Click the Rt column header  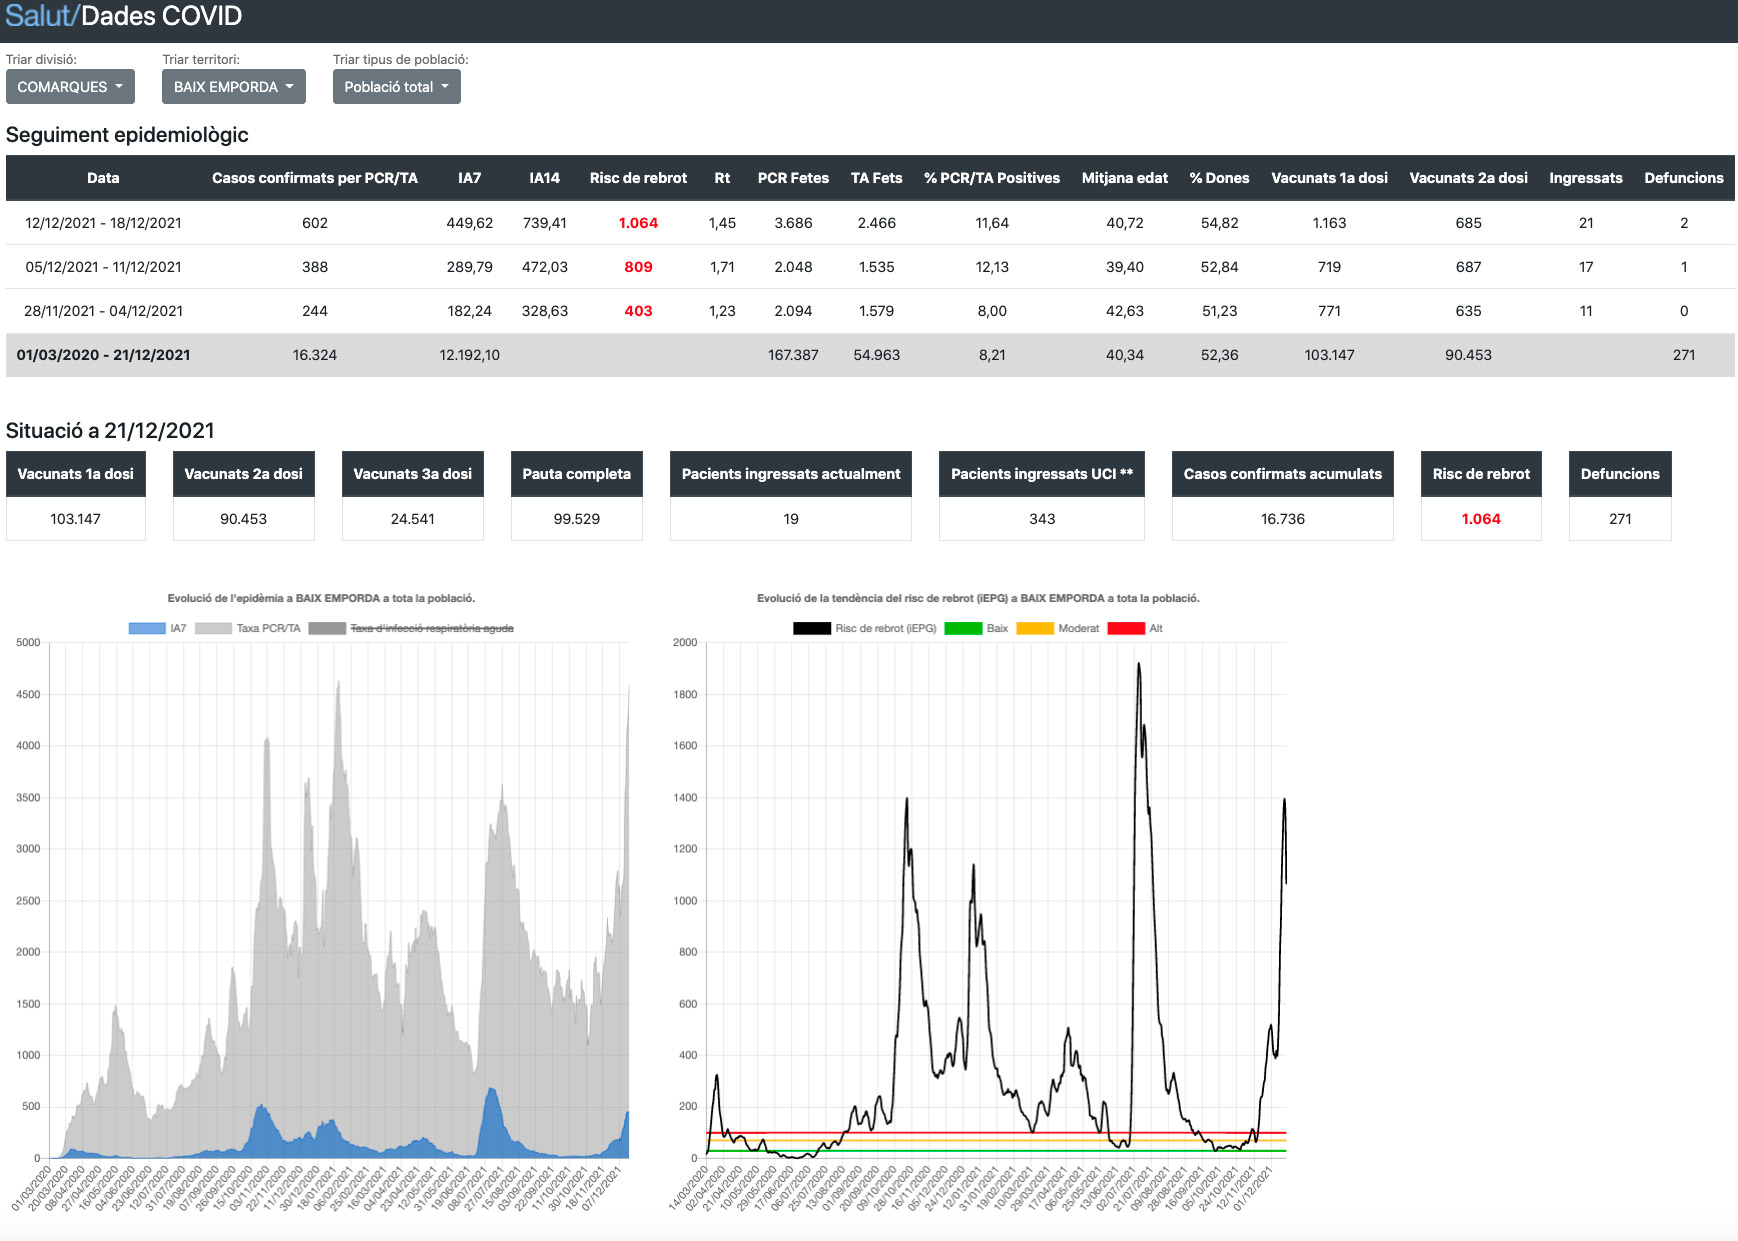(722, 178)
